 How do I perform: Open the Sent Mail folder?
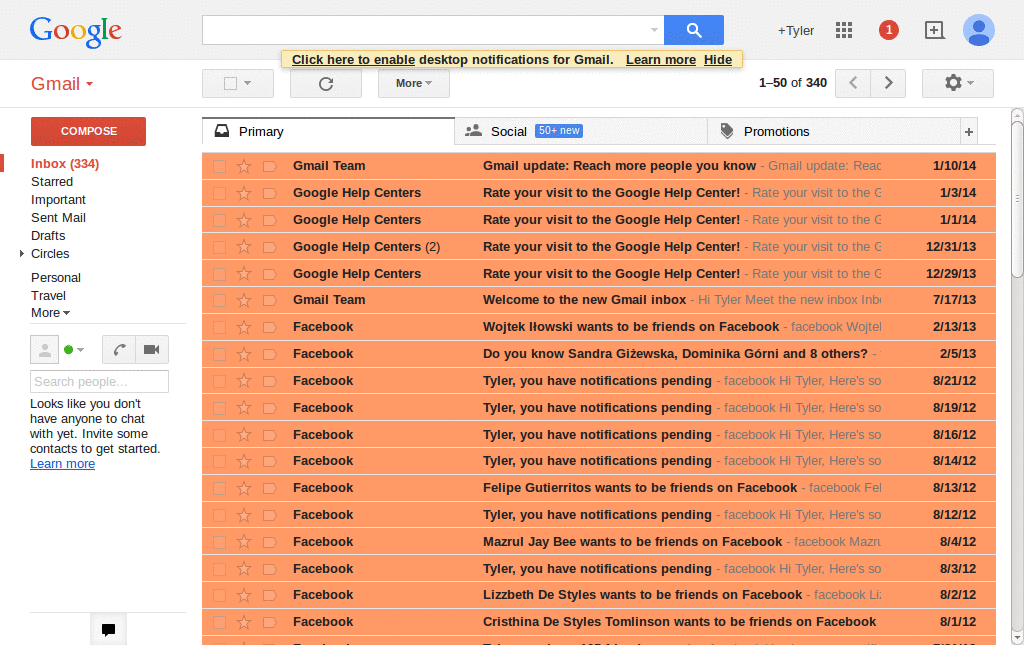click(58, 218)
